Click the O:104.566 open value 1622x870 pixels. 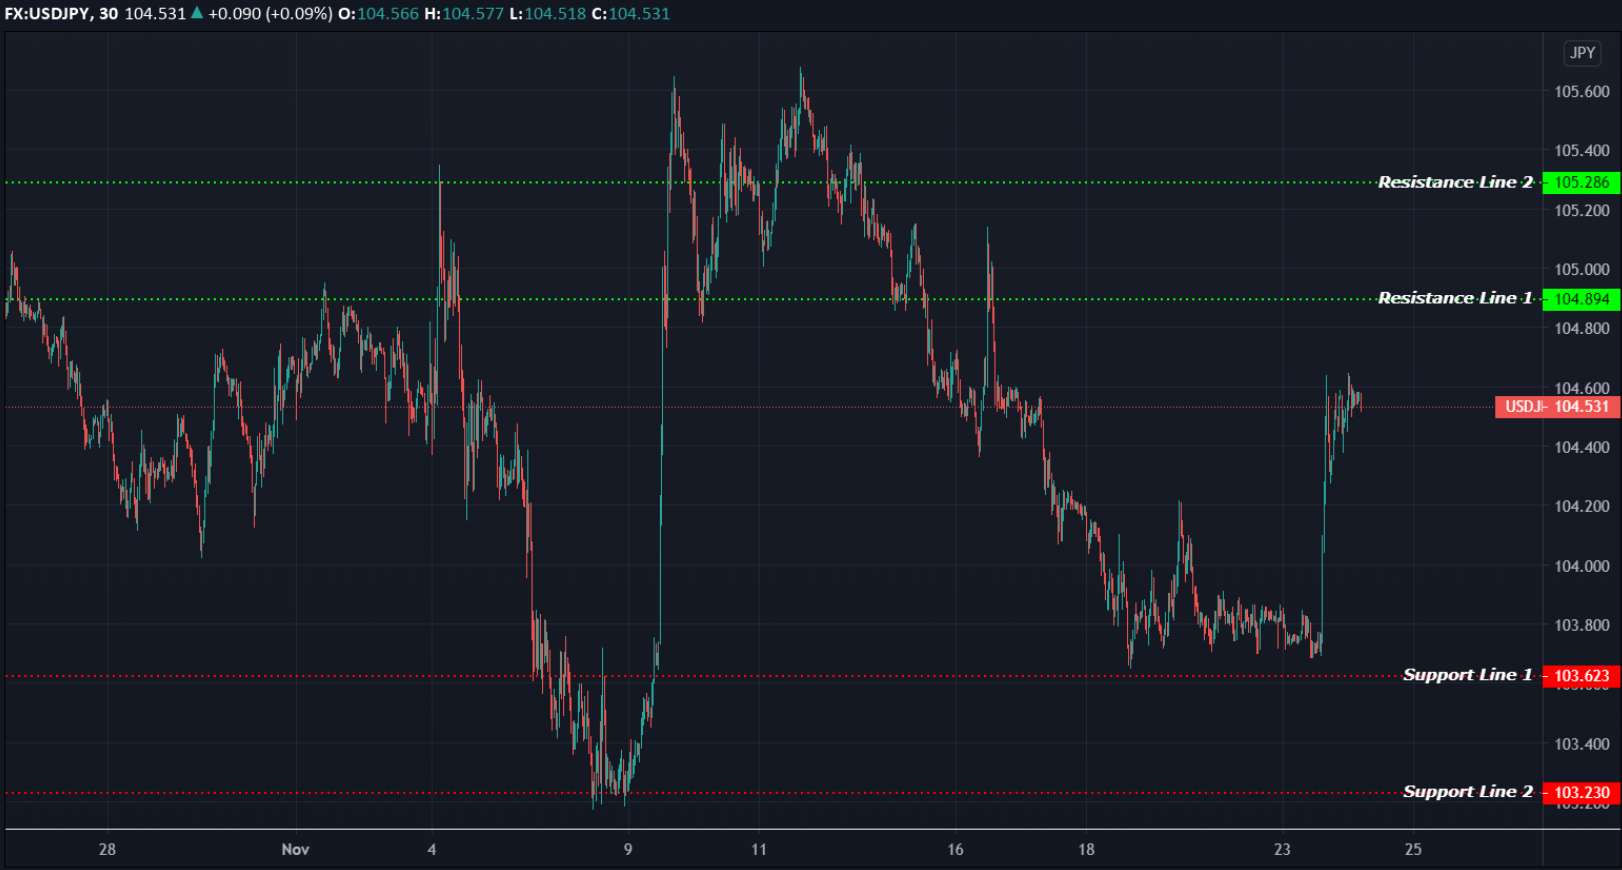pos(378,14)
